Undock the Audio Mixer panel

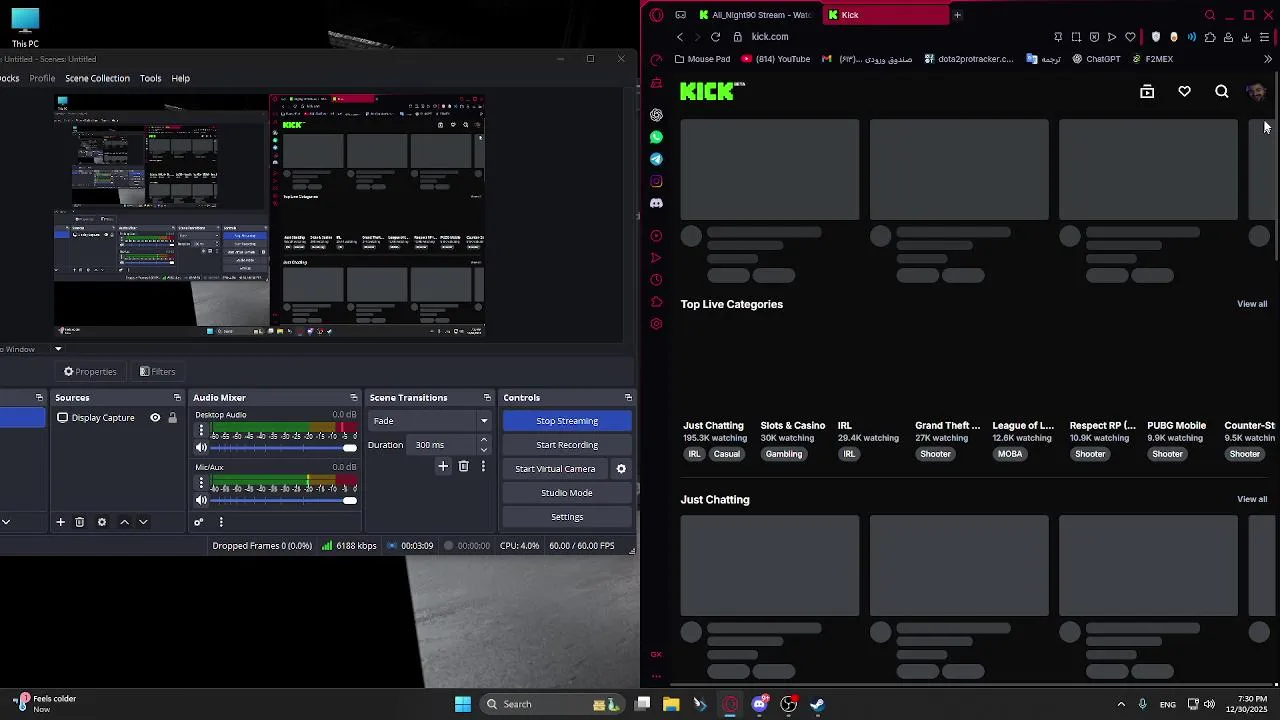tap(353, 398)
